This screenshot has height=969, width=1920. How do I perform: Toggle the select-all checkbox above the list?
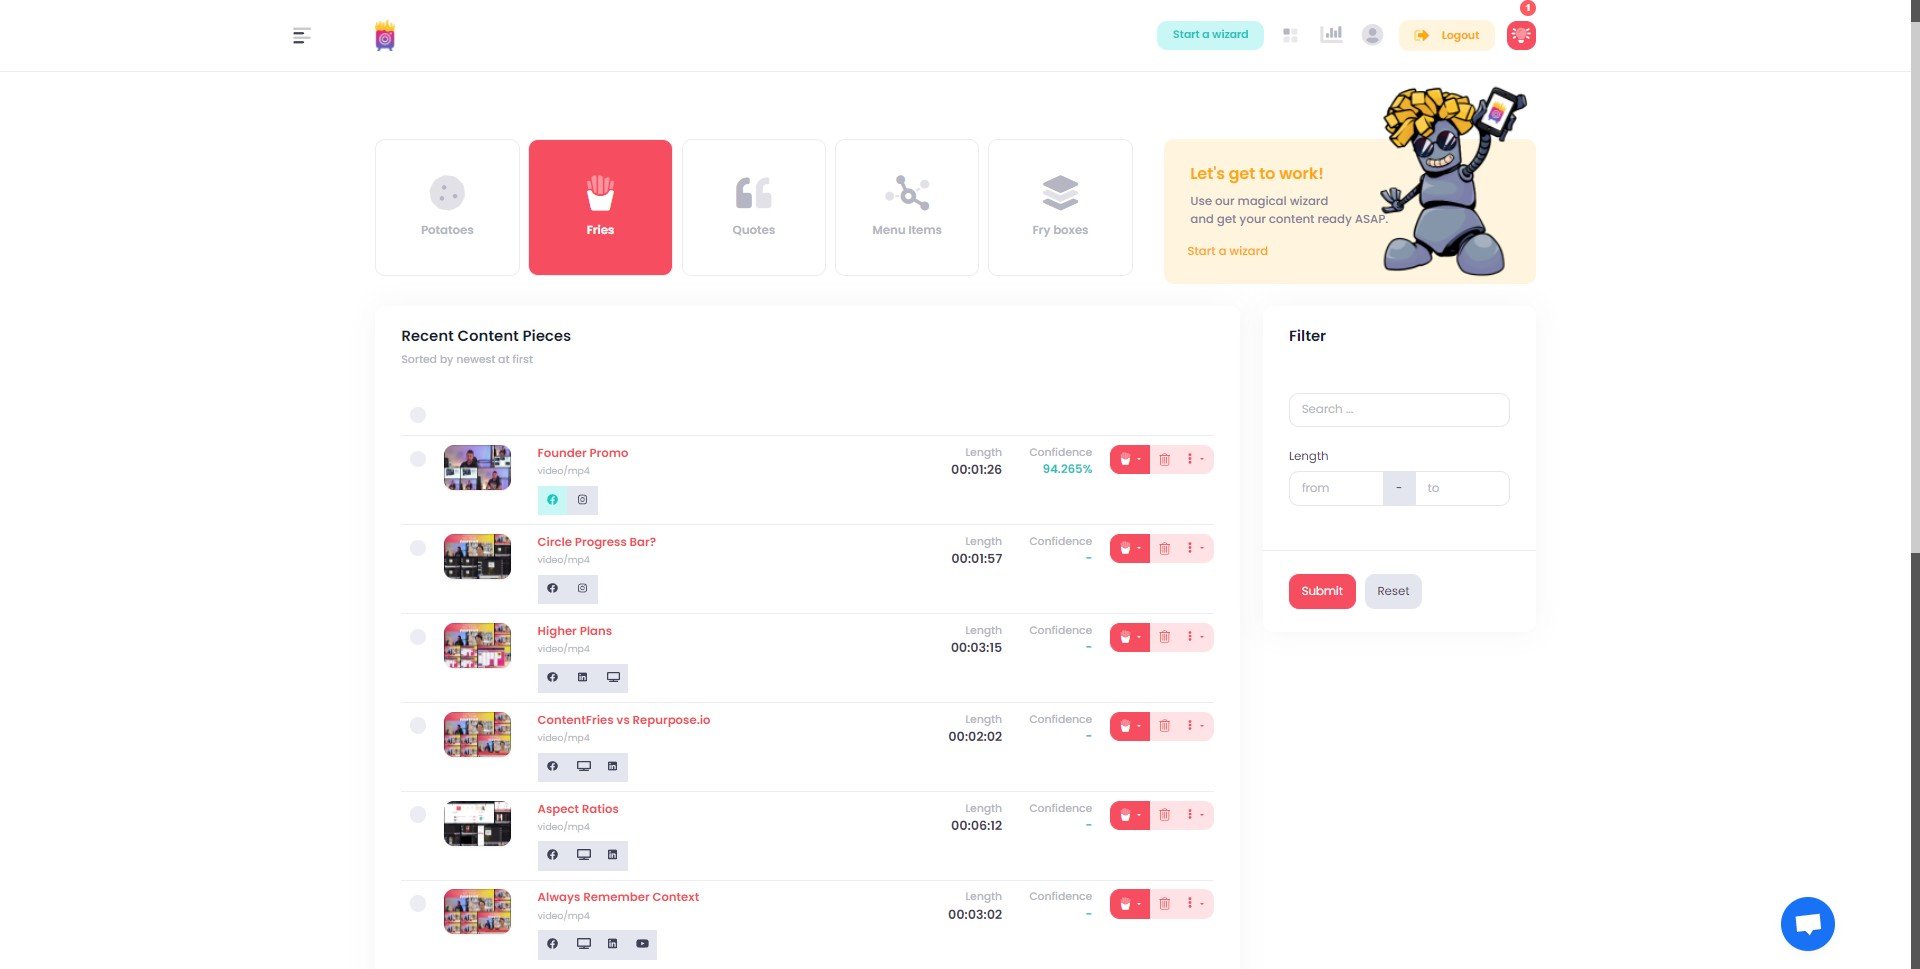[x=418, y=415]
